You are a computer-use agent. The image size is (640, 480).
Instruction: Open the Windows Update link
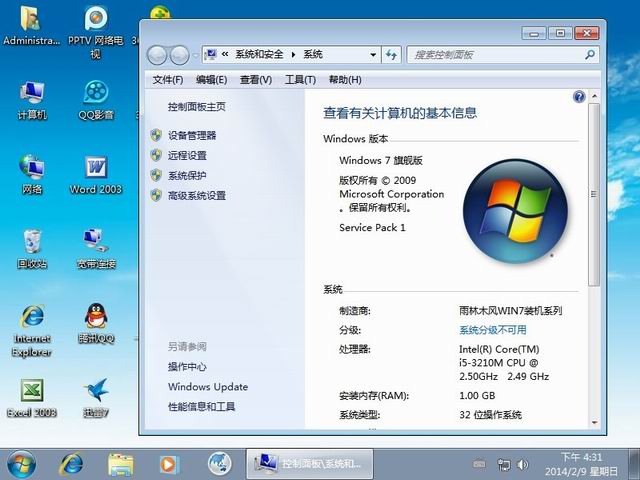[208, 387]
